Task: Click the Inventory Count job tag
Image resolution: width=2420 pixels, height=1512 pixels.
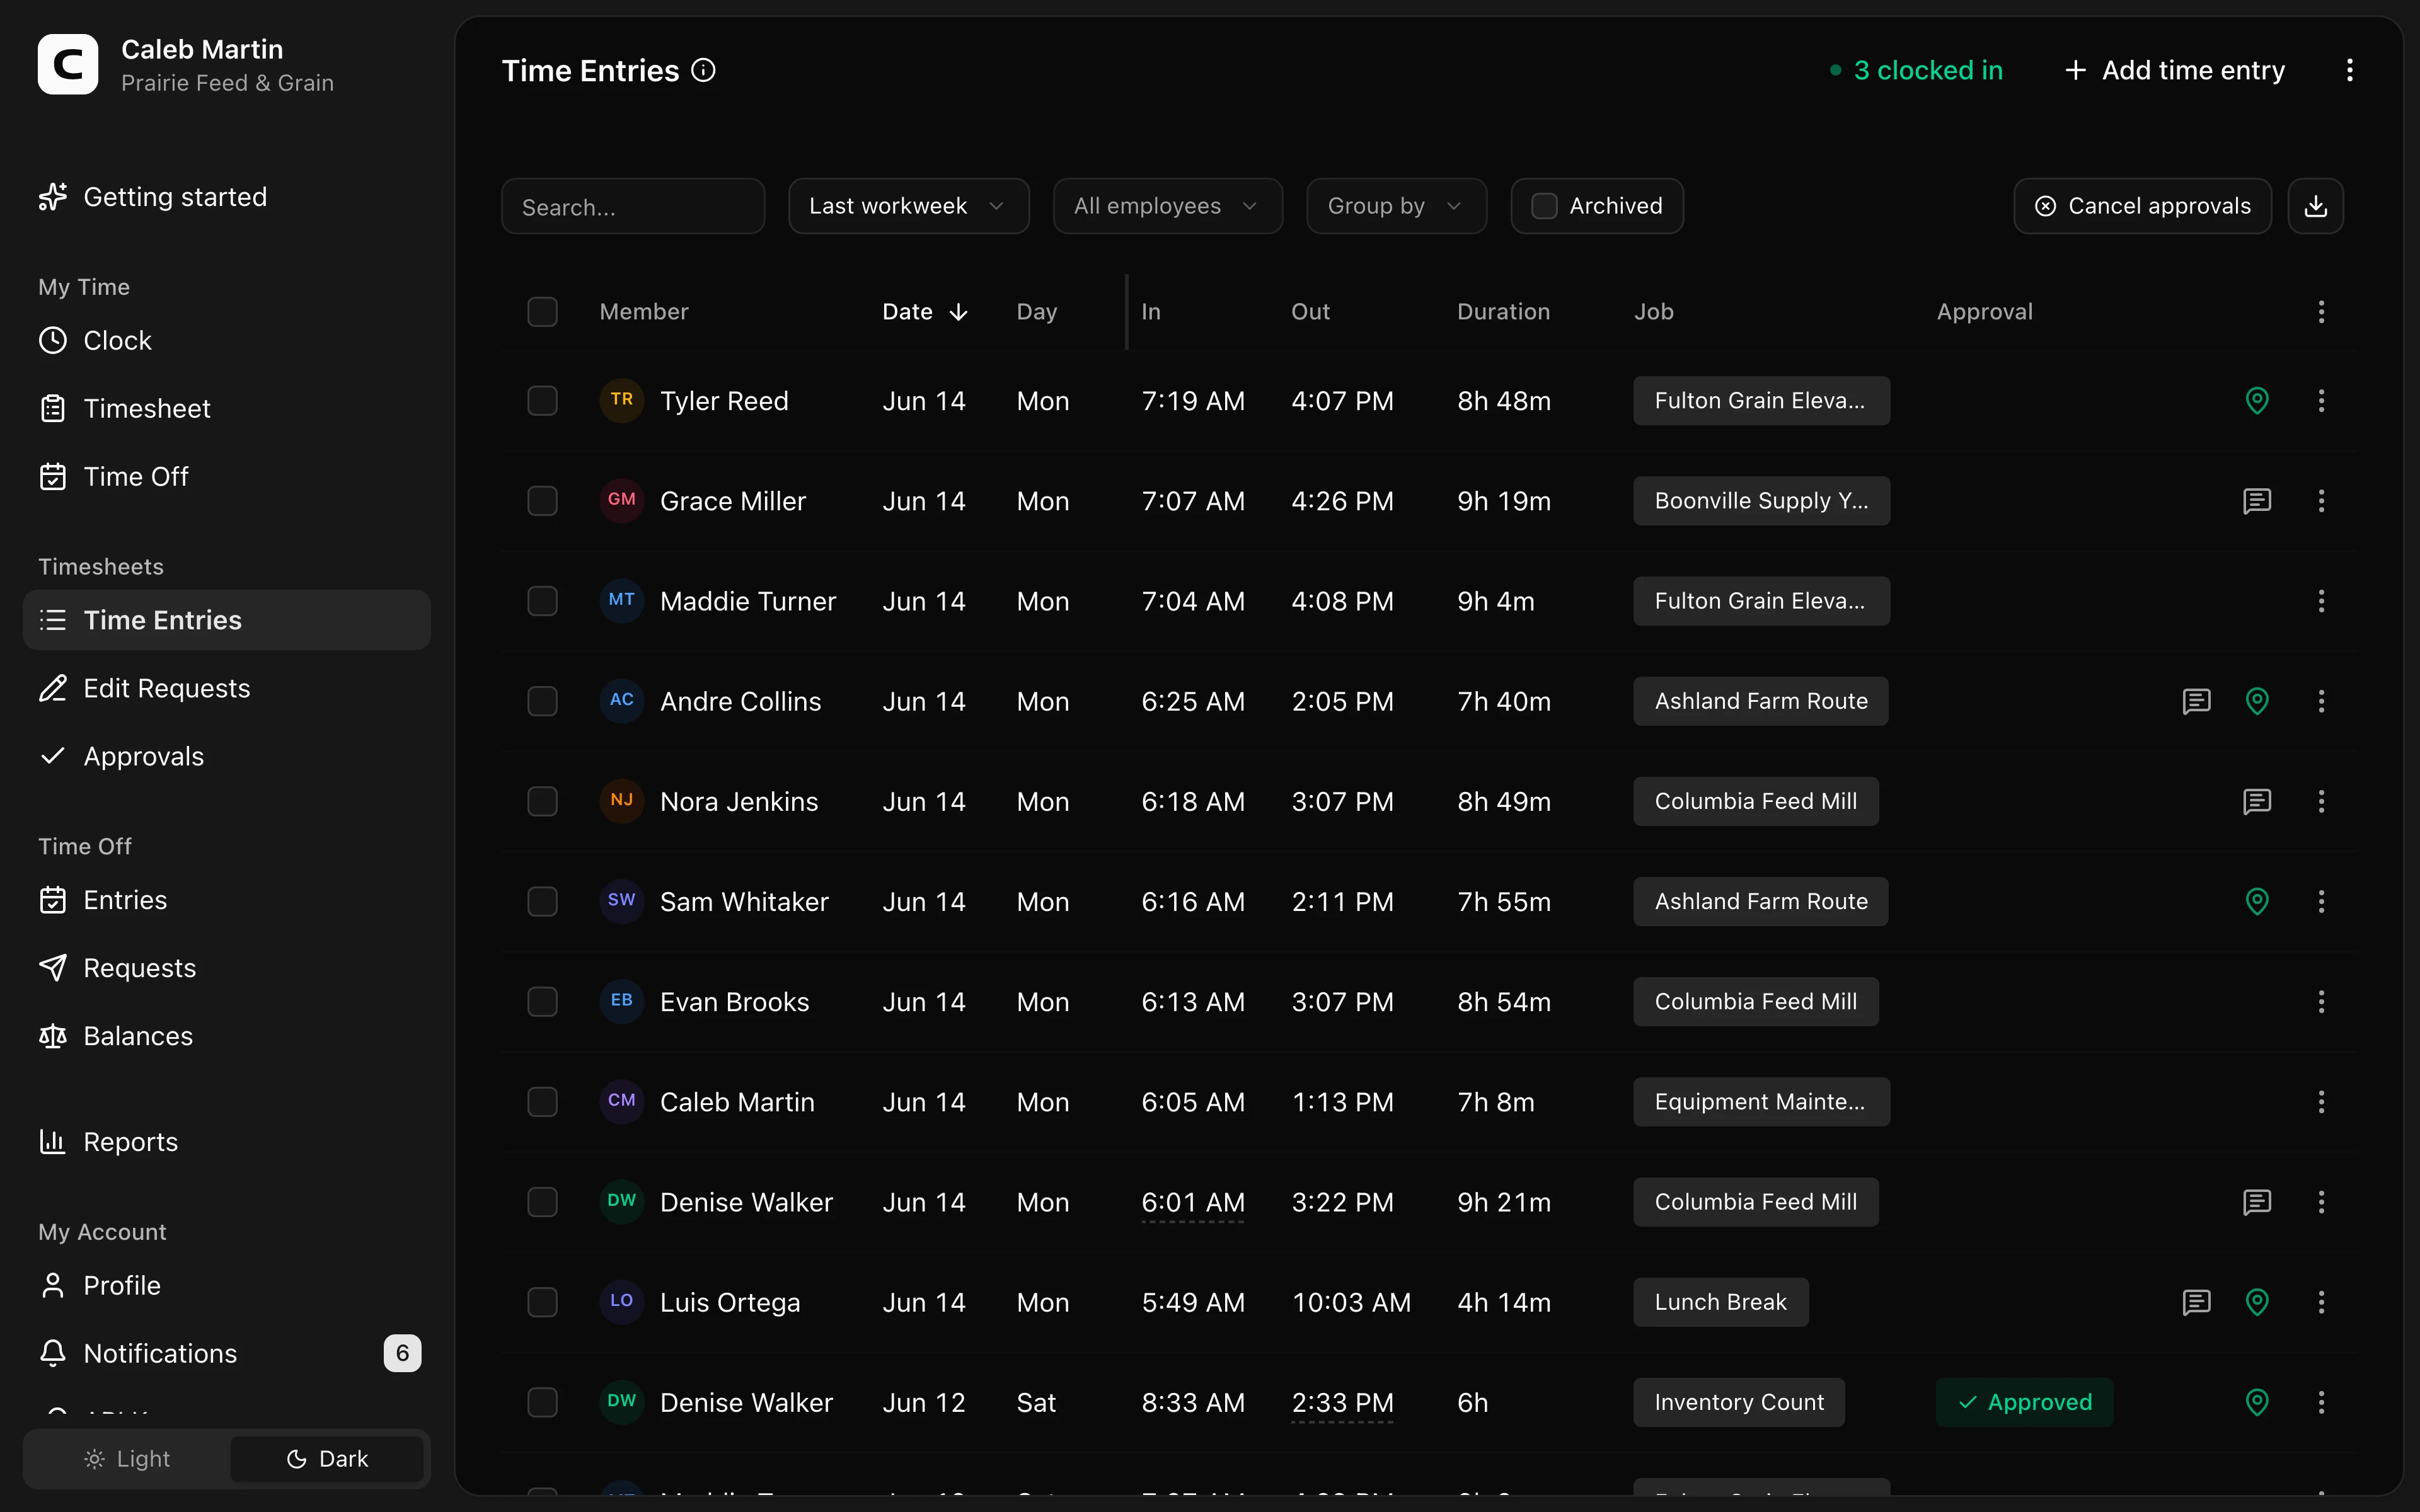Action: 1739,1402
